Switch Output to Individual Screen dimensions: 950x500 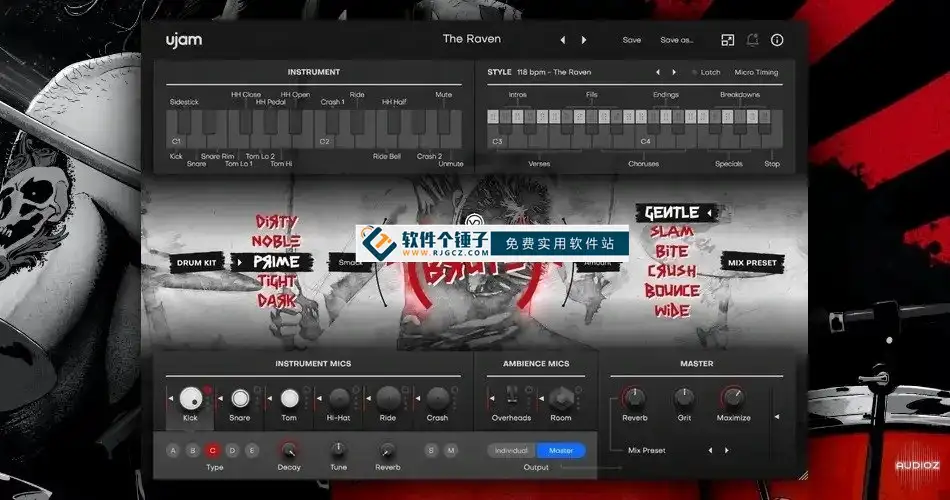511,450
